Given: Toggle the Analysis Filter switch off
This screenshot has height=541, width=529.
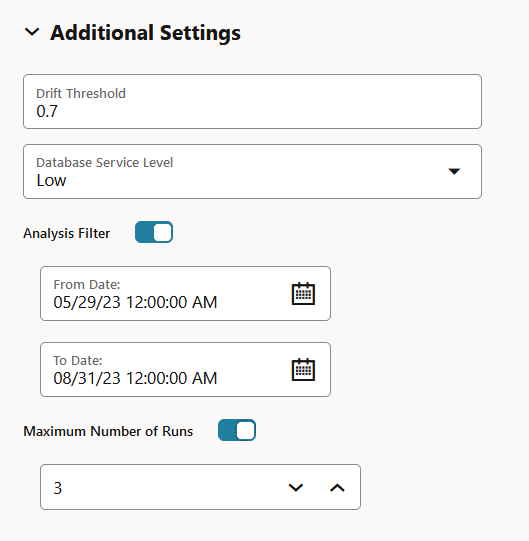Looking at the screenshot, I should (154, 232).
